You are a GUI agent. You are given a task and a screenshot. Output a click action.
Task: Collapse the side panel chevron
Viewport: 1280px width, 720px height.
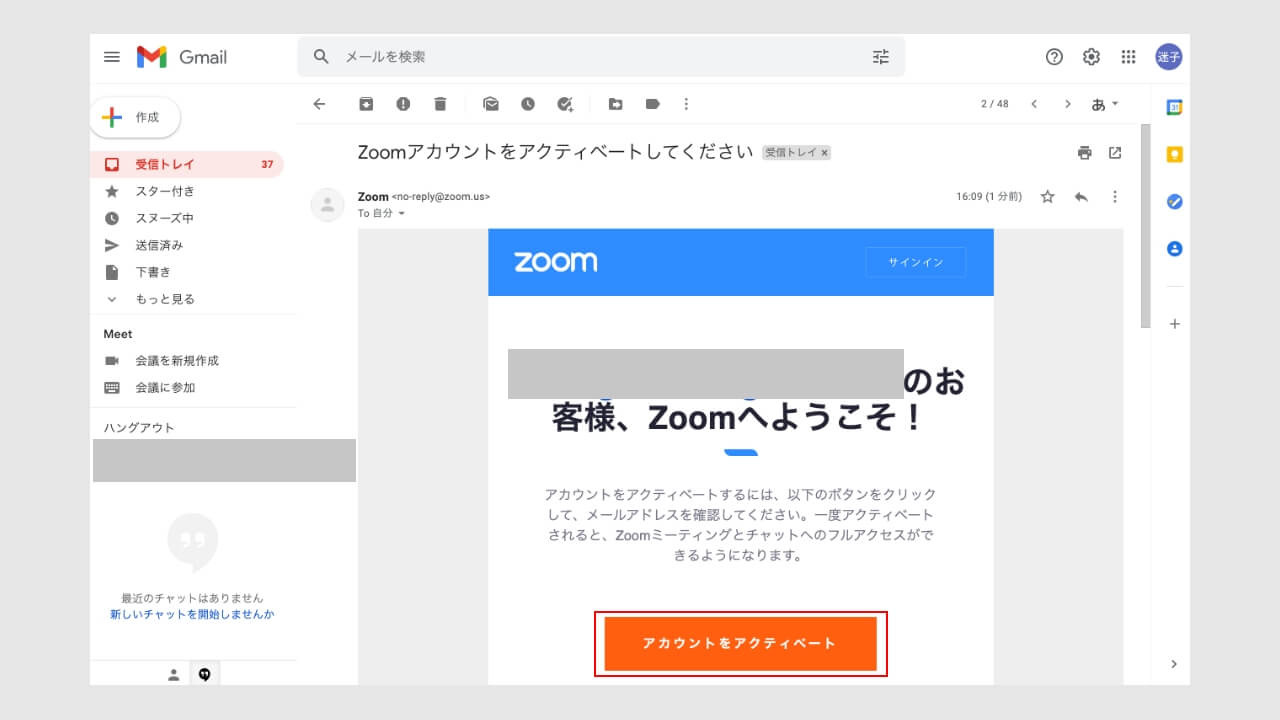(1174, 664)
